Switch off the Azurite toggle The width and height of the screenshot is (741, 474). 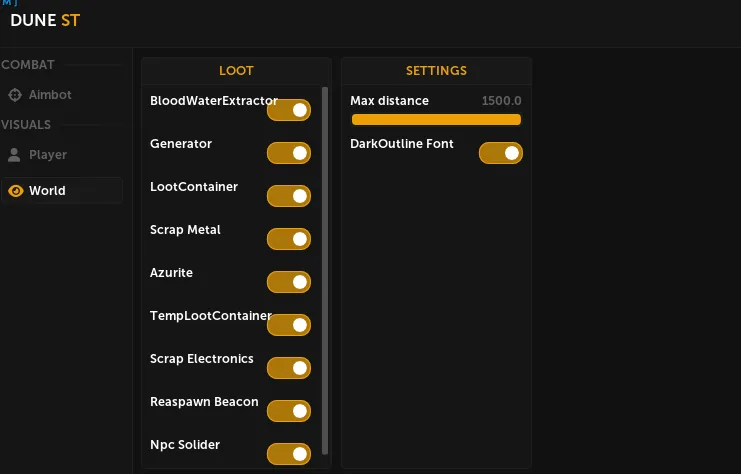click(289, 282)
